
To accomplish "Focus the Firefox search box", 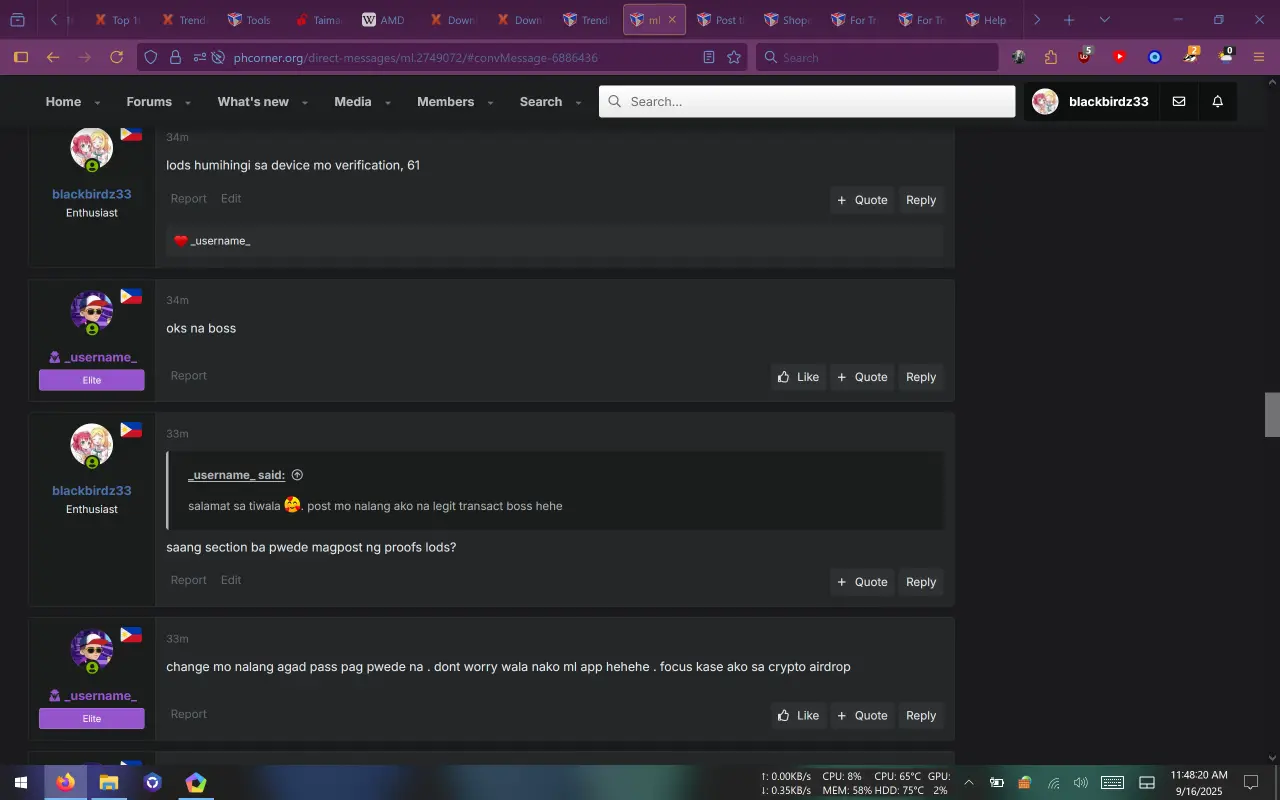I will (x=877, y=57).
